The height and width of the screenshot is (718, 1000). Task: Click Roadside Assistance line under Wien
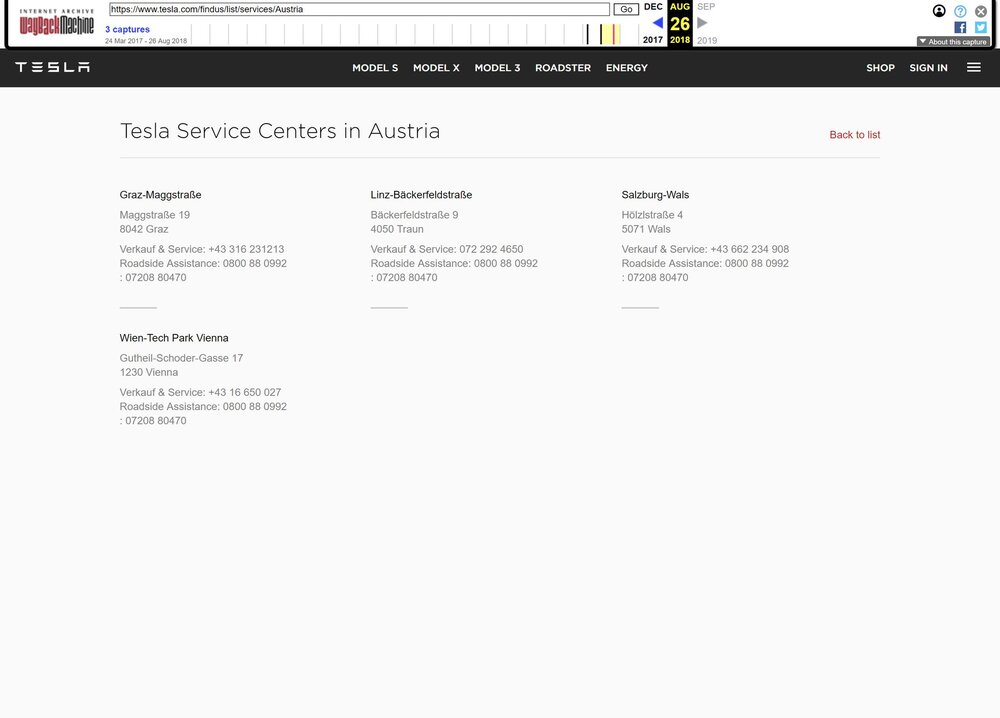[x=203, y=406]
